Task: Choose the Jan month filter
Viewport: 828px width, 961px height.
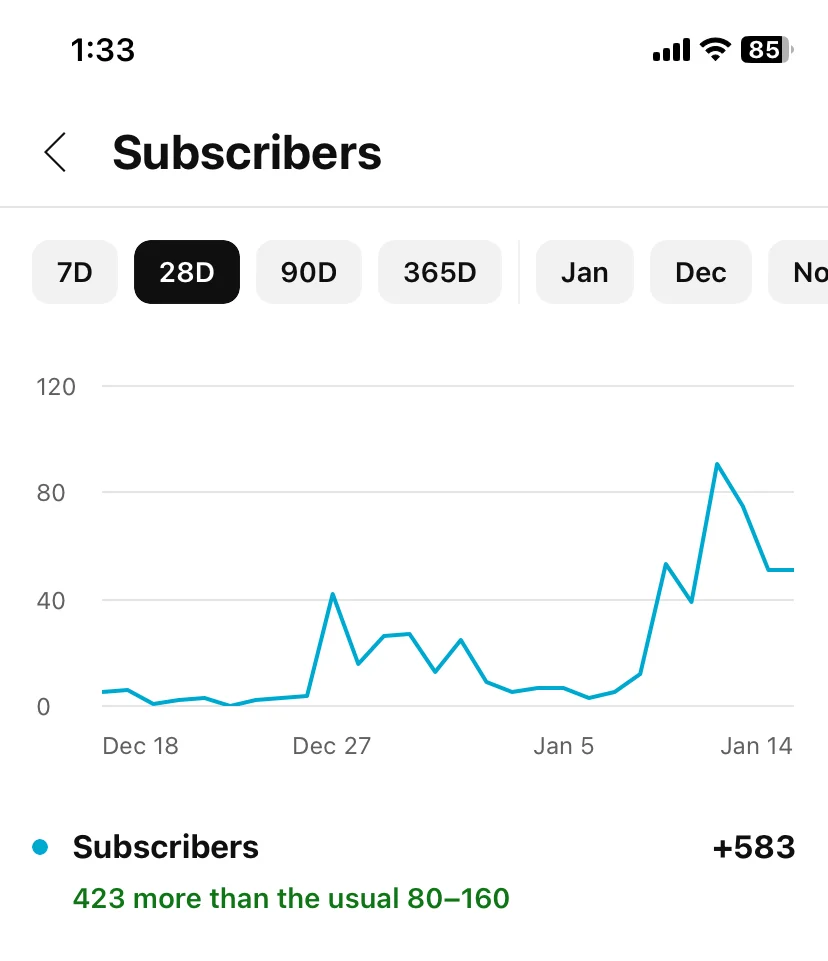Action: tap(585, 272)
